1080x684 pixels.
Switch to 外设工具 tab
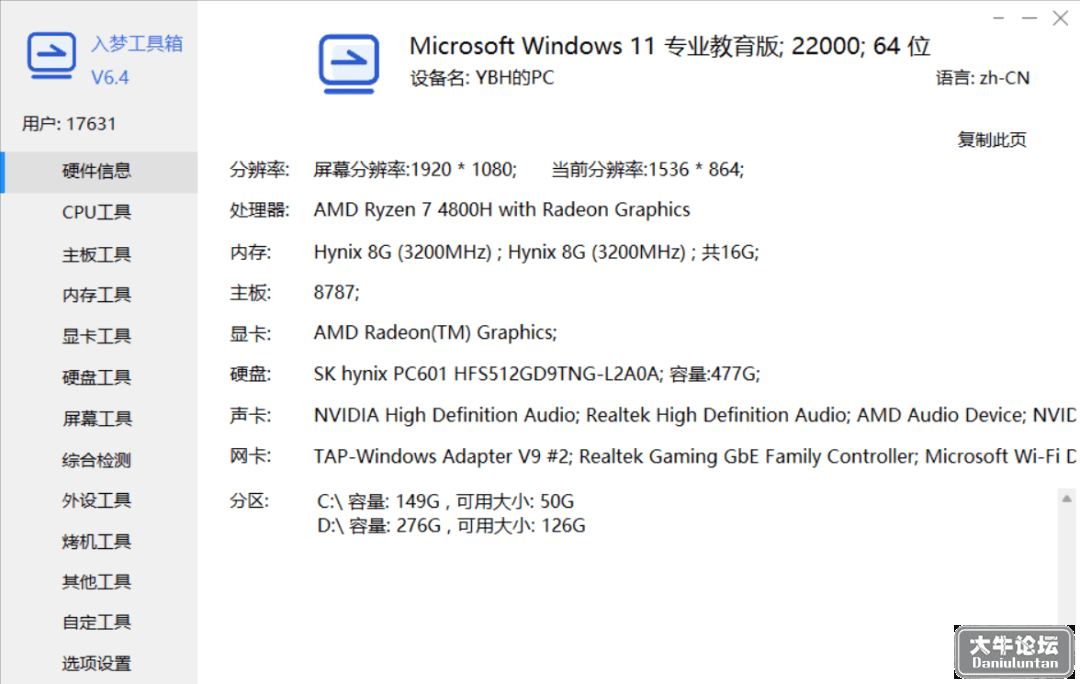[x=98, y=500]
